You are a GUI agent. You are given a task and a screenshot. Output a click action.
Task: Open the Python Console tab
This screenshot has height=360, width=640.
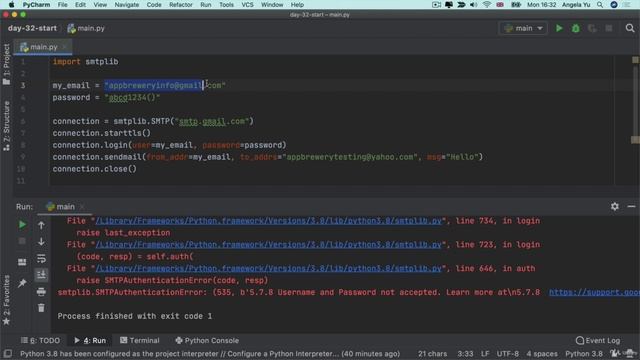(x=207, y=340)
